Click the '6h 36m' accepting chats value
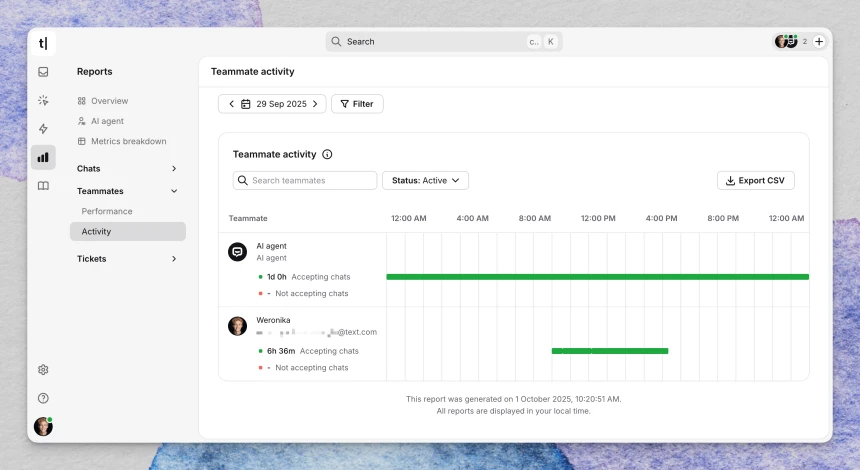The image size is (860, 470). 281,351
